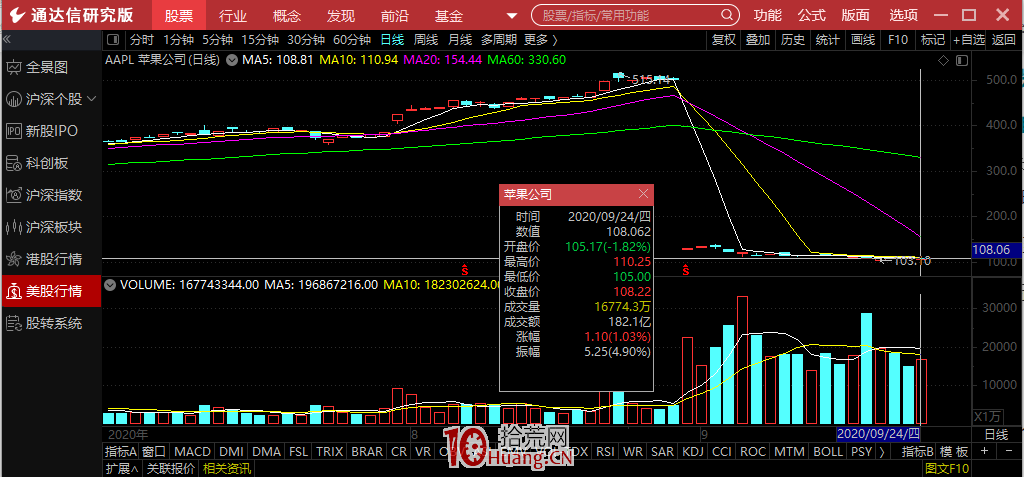Screen dimensions: 1024x477
Task: Switch to 前沿 top tab
Action: coord(395,15)
